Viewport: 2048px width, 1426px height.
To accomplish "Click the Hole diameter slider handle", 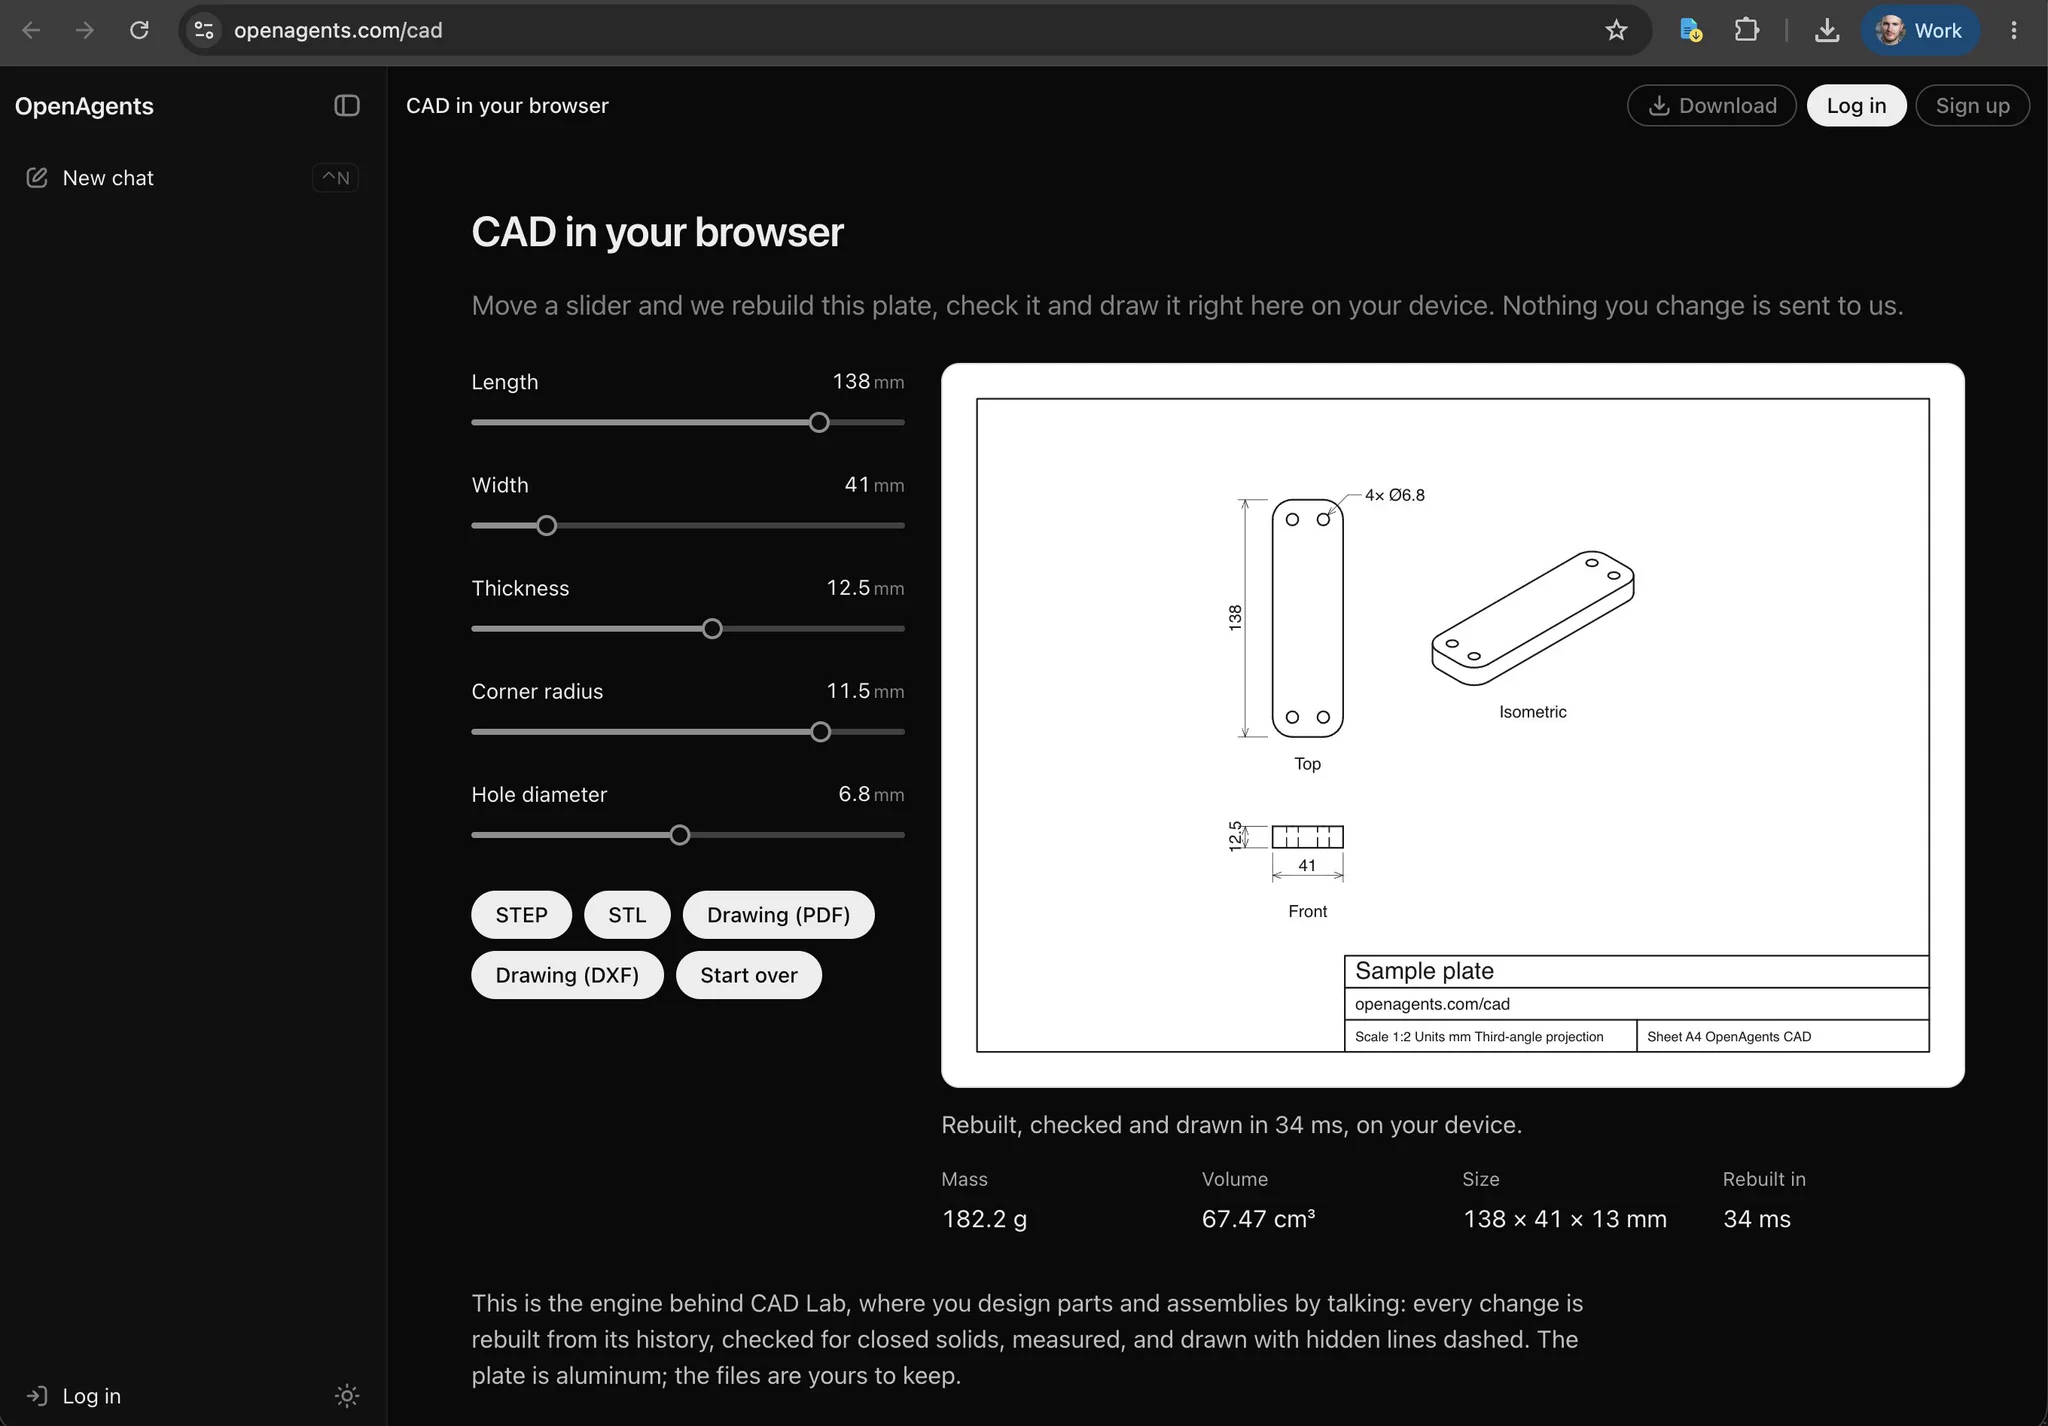I will pos(680,835).
